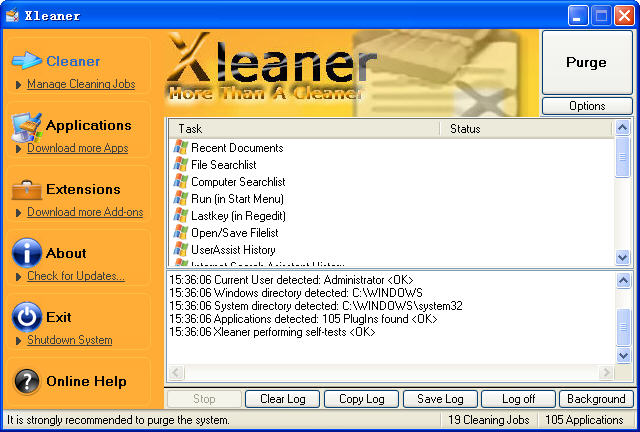The width and height of the screenshot is (640, 432).
Task: Click the Task column header
Action: coord(304,129)
